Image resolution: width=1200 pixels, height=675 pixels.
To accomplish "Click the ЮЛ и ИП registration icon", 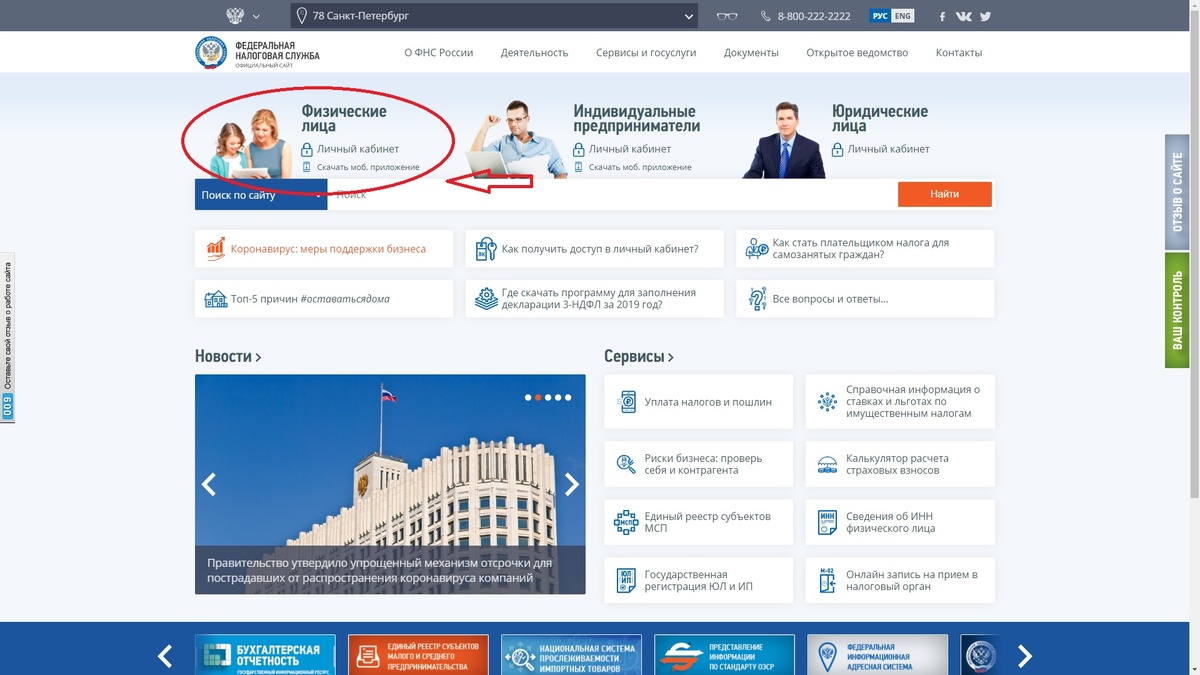I will pyautogui.click(x=627, y=580).
